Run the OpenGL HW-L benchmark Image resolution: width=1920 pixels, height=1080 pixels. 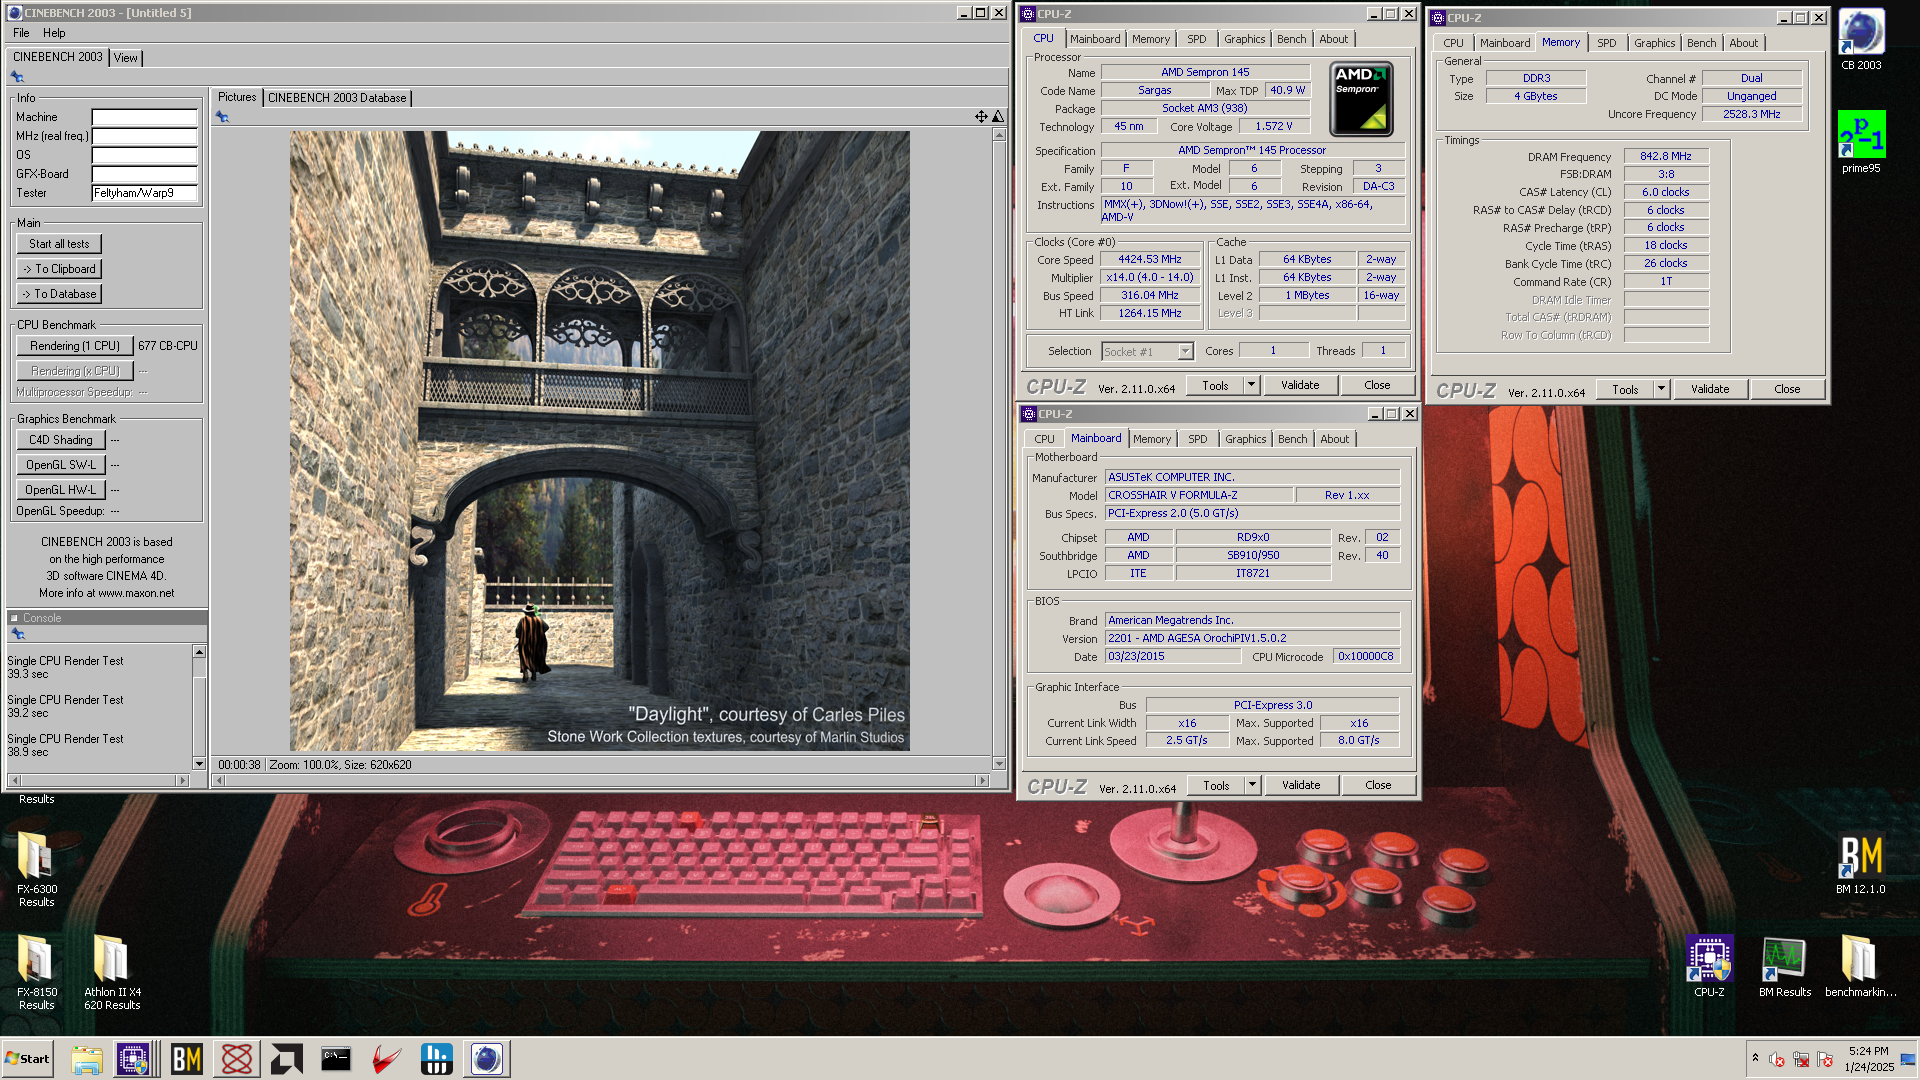click(61, 490)
